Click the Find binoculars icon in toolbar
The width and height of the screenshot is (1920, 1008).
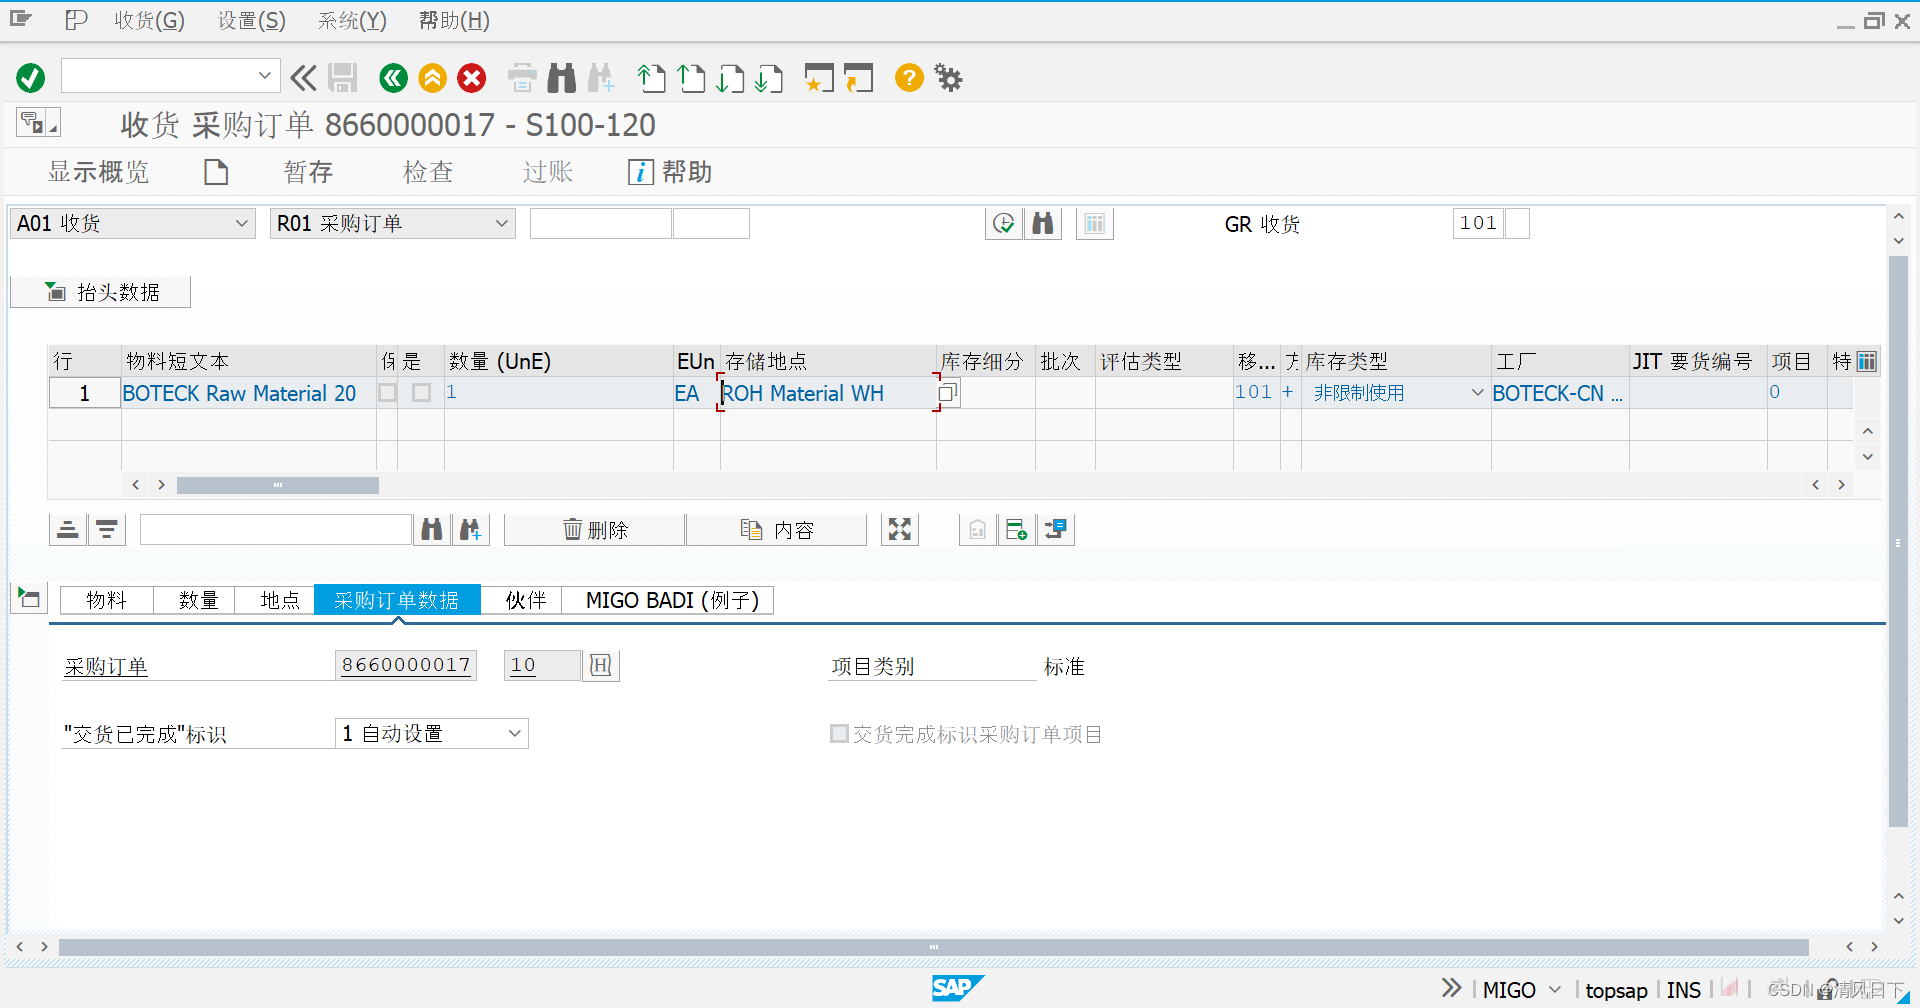tap(562, 78)
